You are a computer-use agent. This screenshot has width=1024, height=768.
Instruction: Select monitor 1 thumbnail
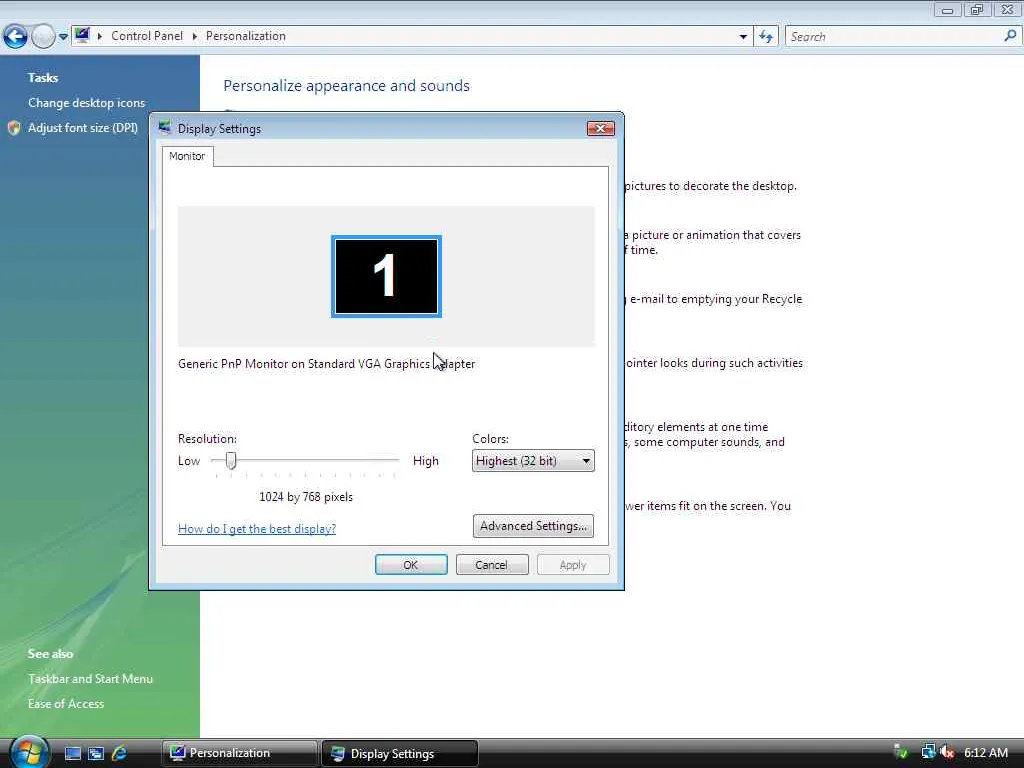[386, 276]
